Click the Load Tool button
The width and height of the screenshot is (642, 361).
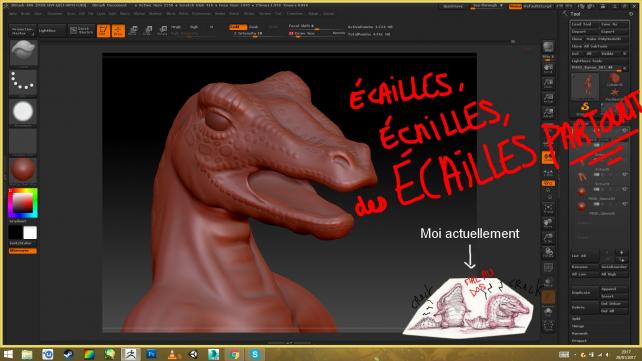(x=582, y=24)
